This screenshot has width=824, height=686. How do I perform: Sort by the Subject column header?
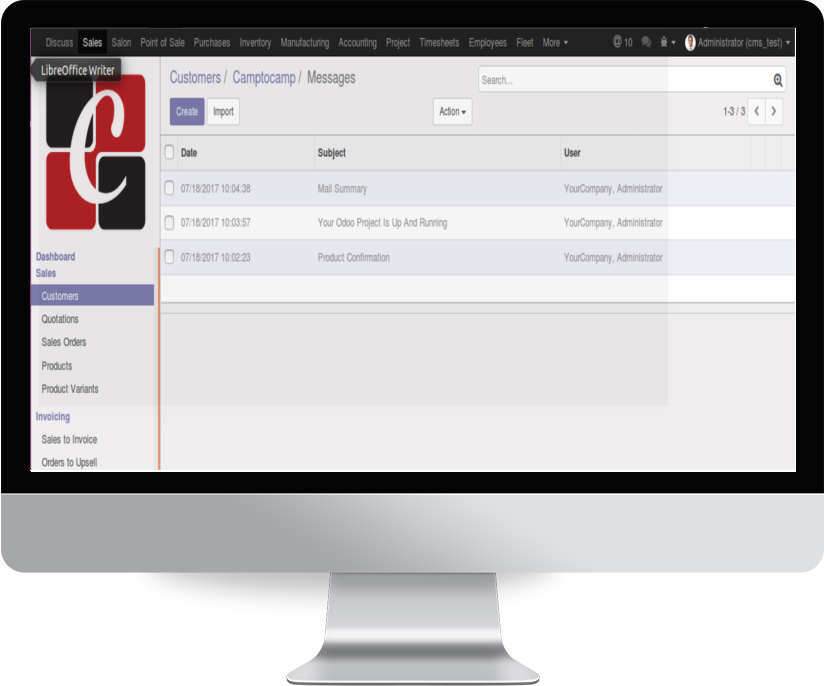(x=332, y=153)
